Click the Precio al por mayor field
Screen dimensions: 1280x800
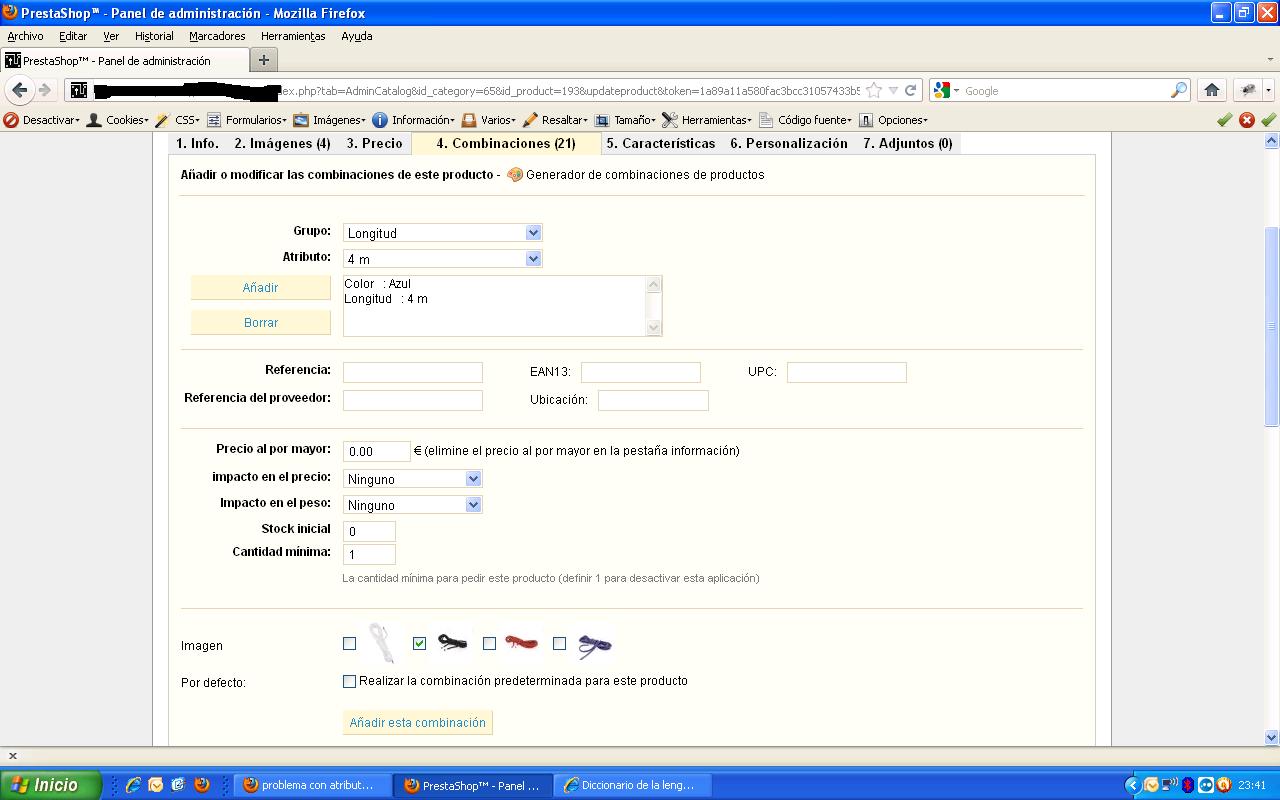click(x=376, y=451)
